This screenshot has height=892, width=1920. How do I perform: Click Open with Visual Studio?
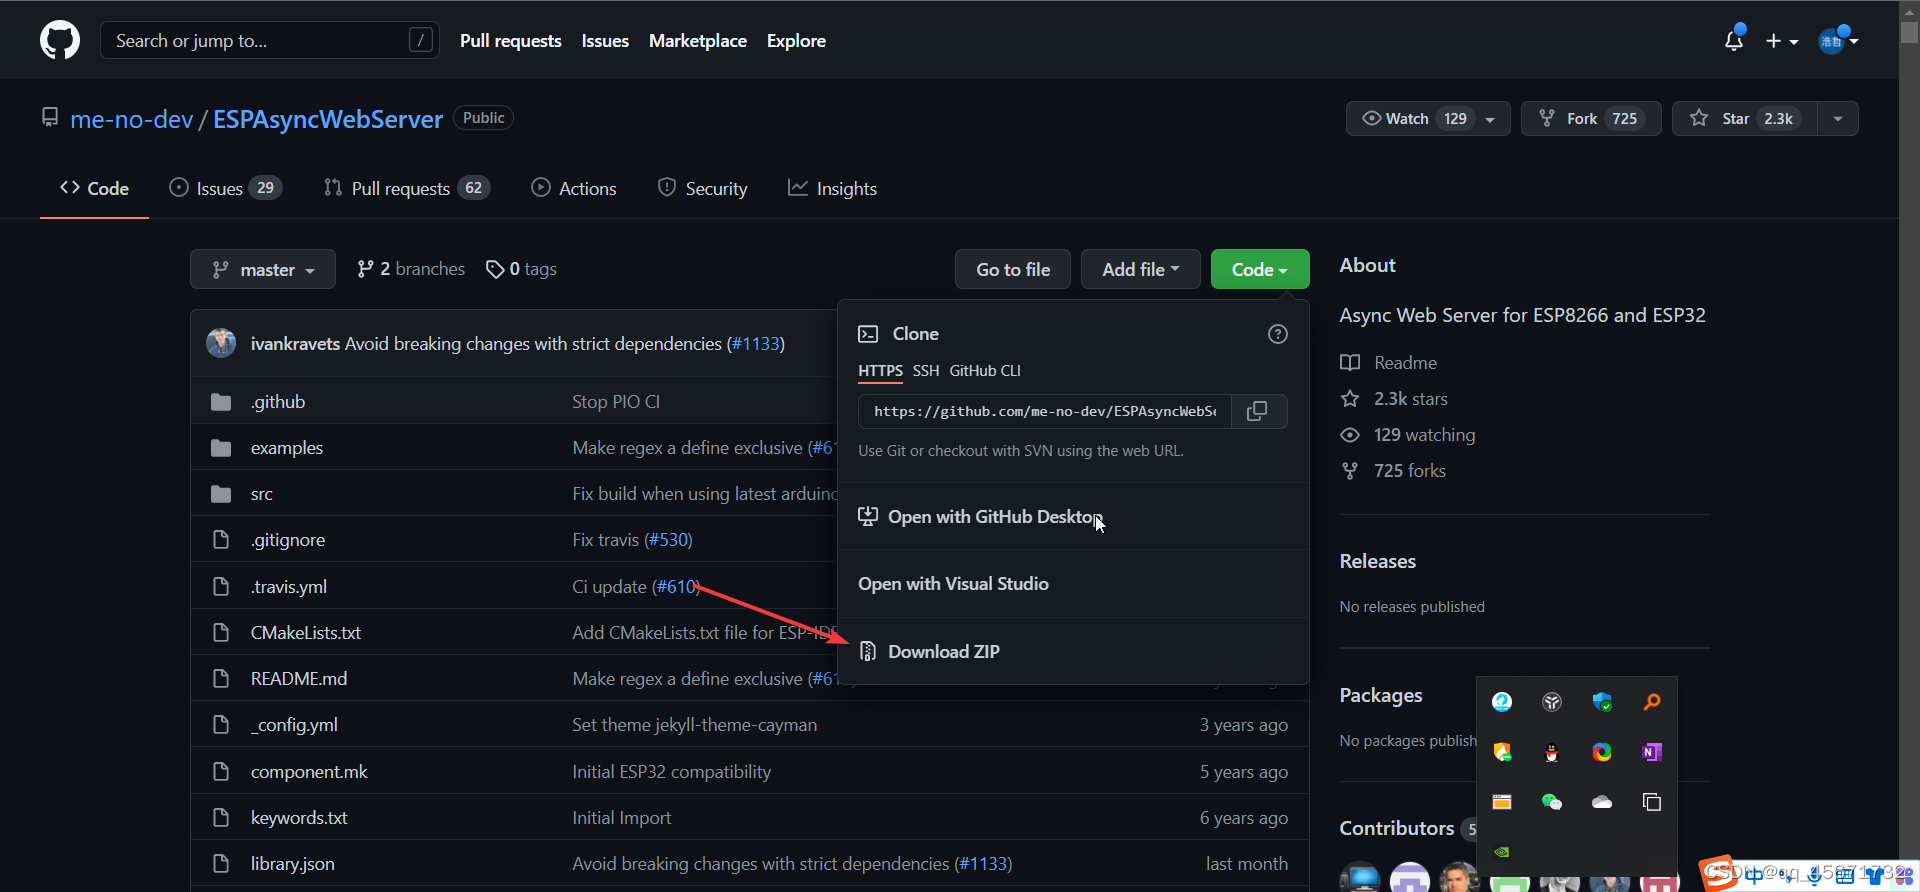click(x=953, y=583)
